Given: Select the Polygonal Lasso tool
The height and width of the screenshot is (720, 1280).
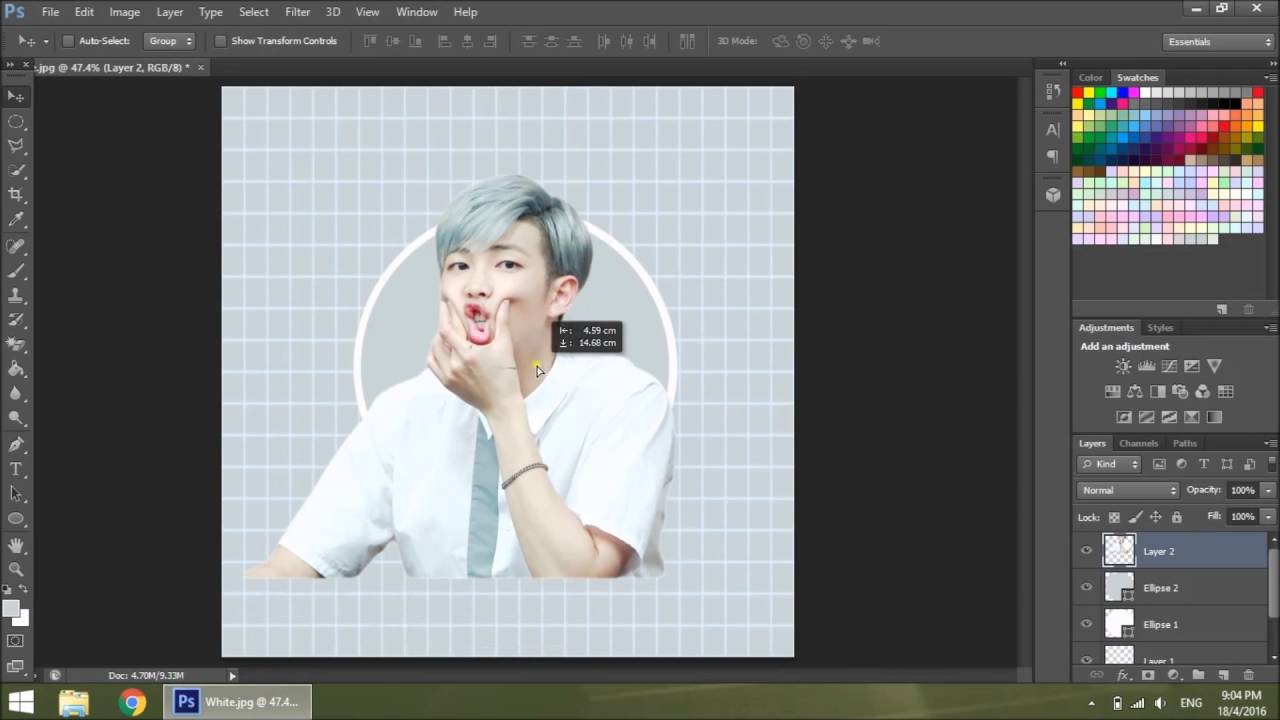Looking at the screenshot, I should click(x=16, y=146).
